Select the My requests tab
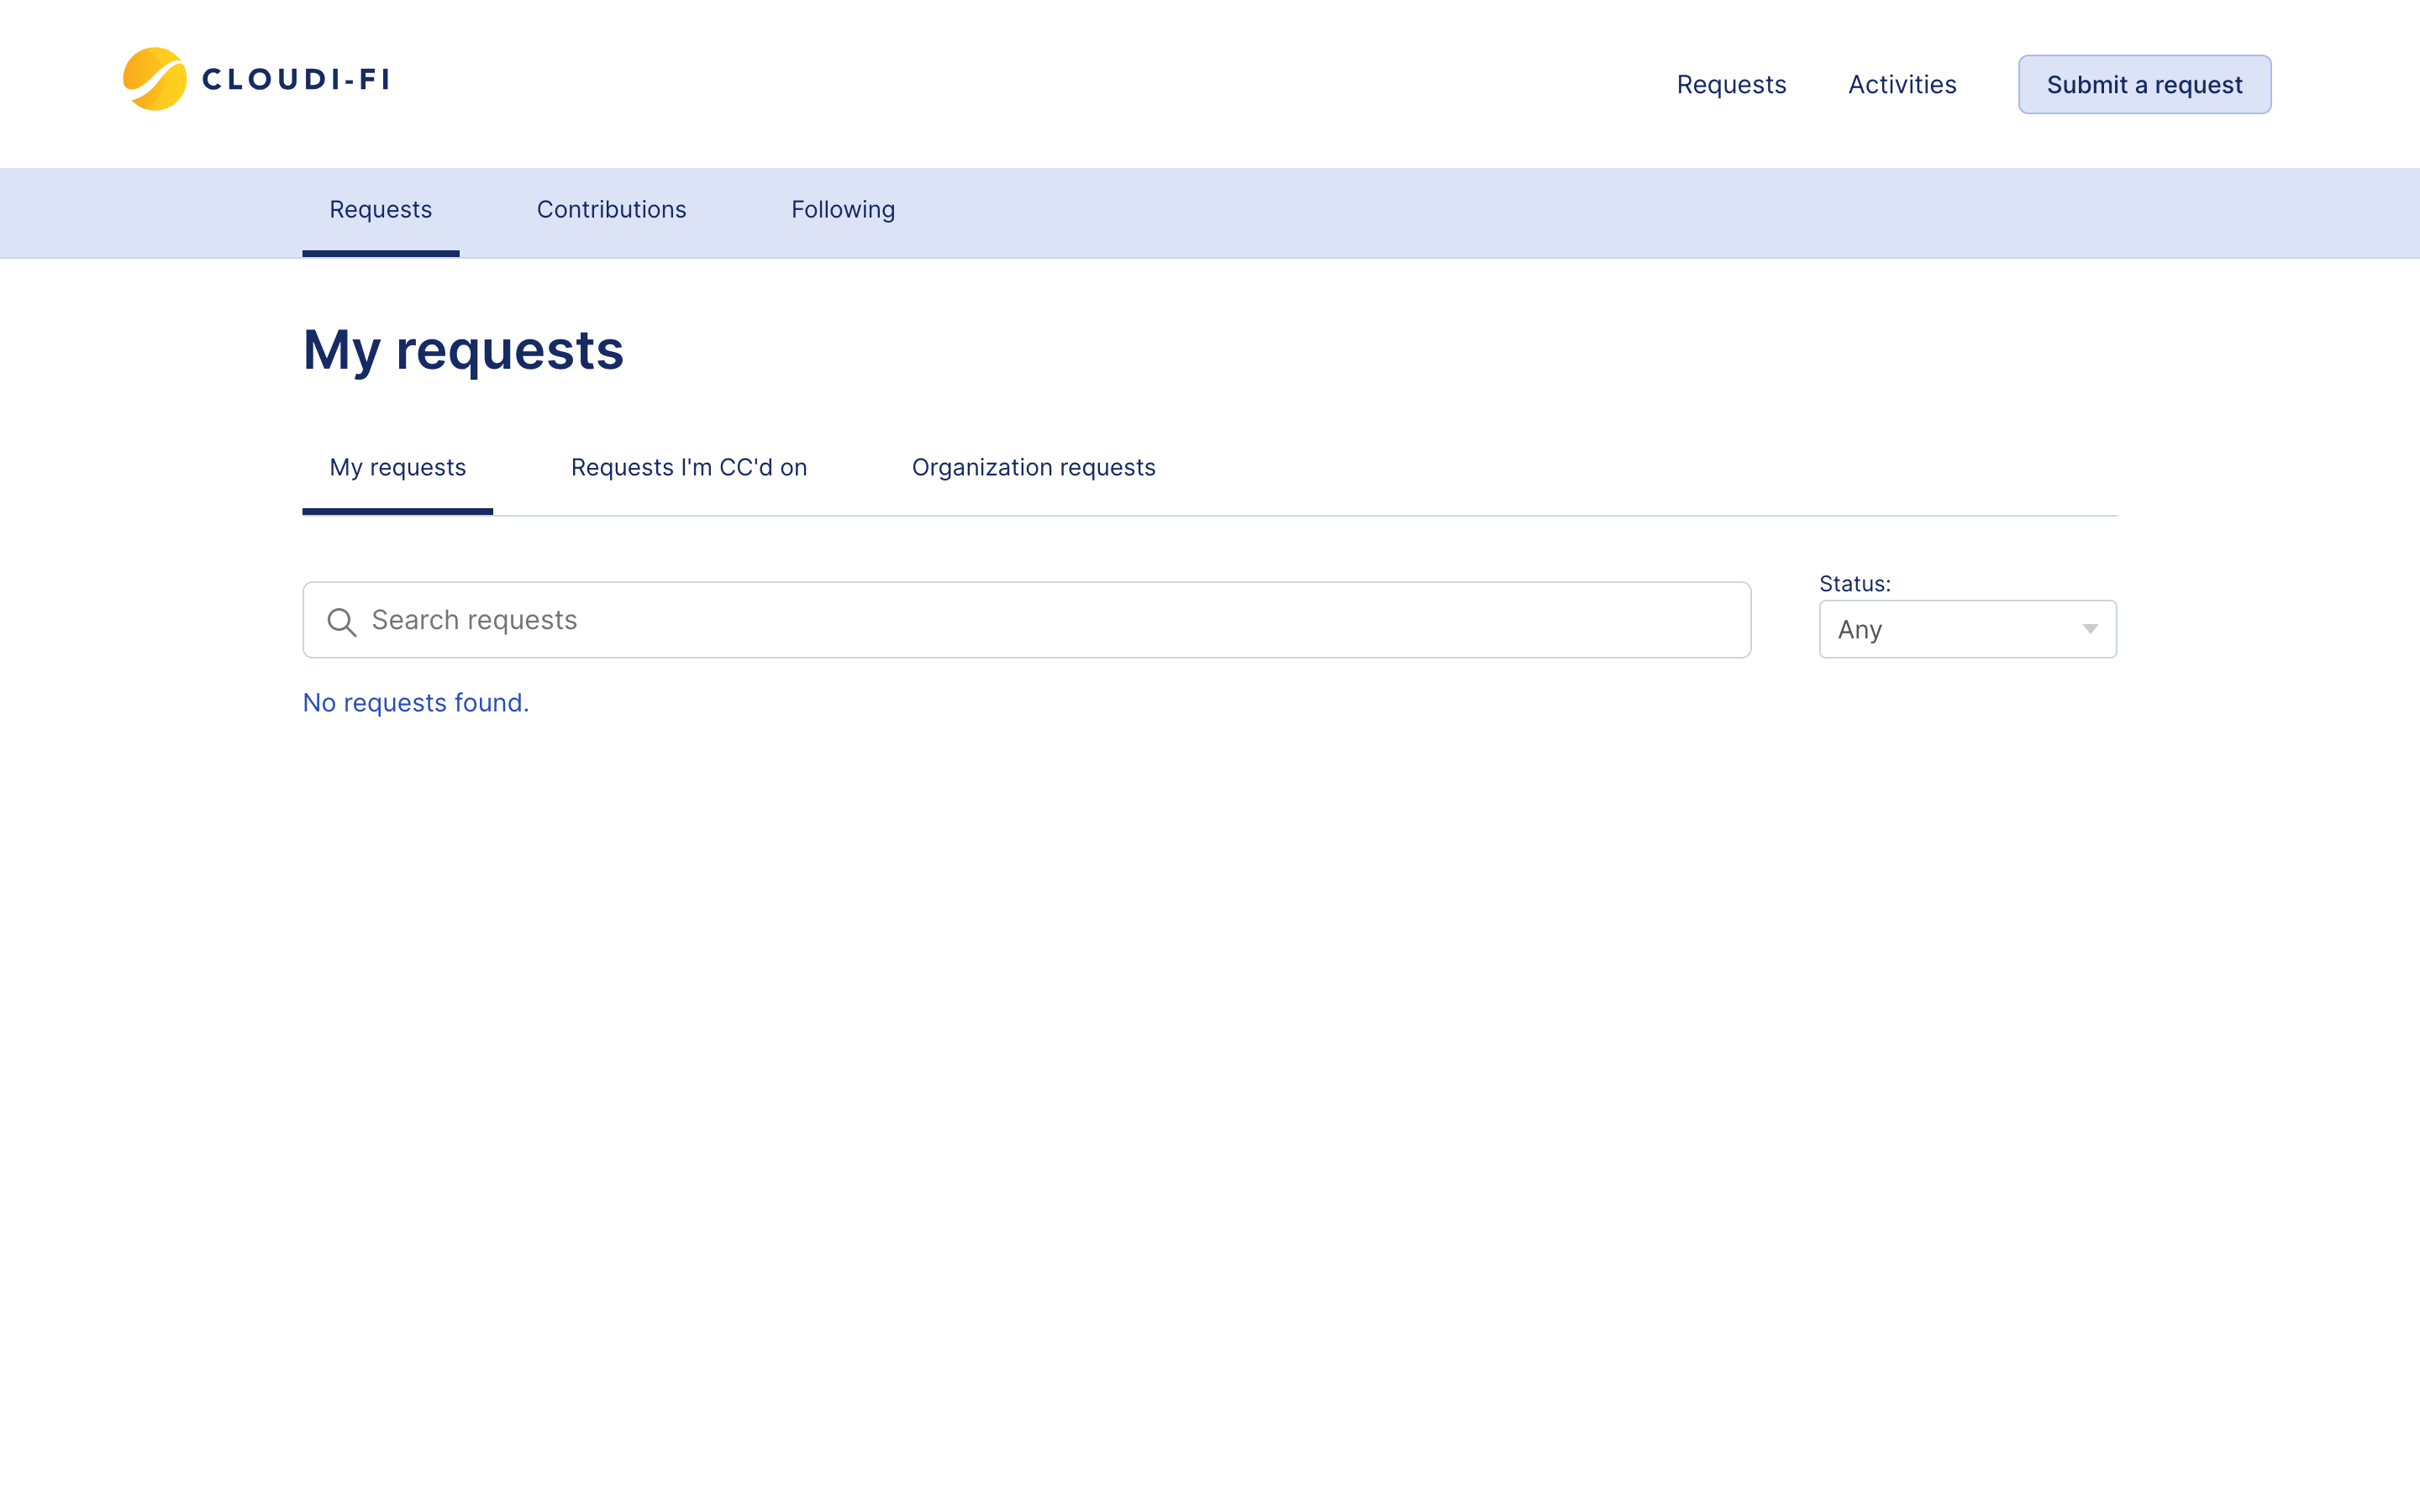 [x=397, y=467]
